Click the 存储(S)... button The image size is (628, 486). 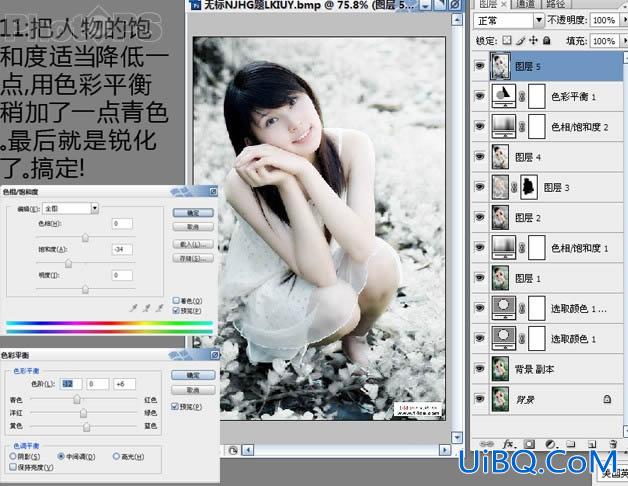click(193, 258)
